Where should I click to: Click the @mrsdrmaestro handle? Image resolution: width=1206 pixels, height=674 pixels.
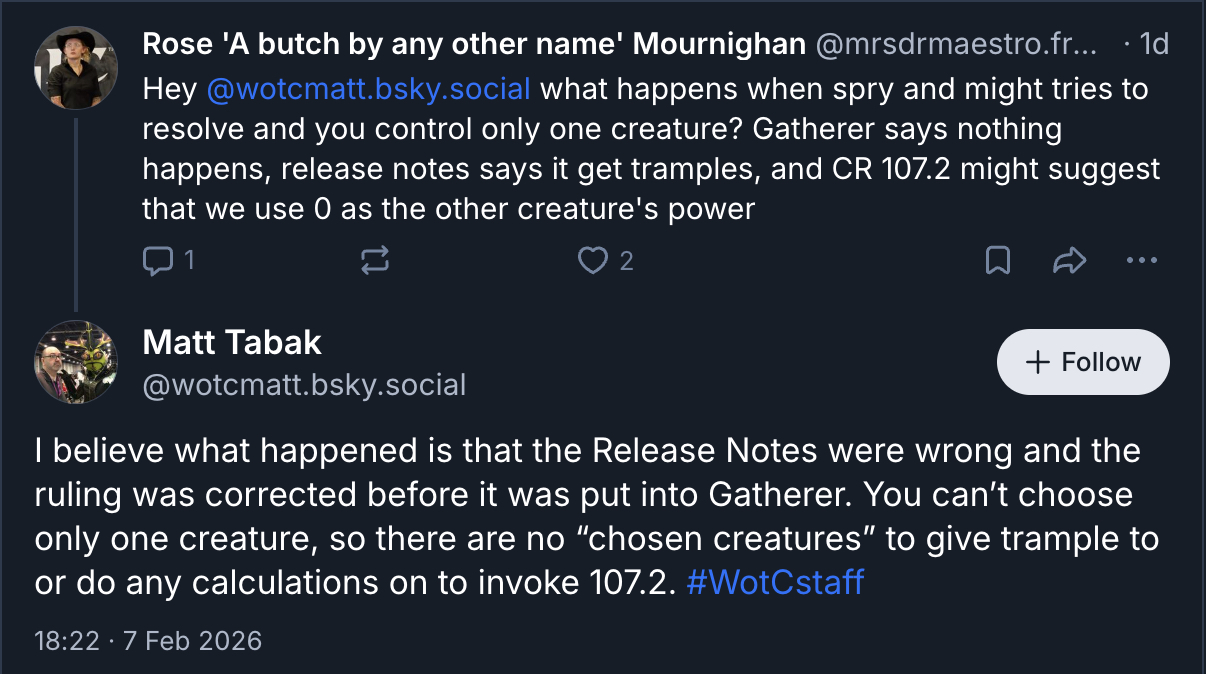click(956, 44)
